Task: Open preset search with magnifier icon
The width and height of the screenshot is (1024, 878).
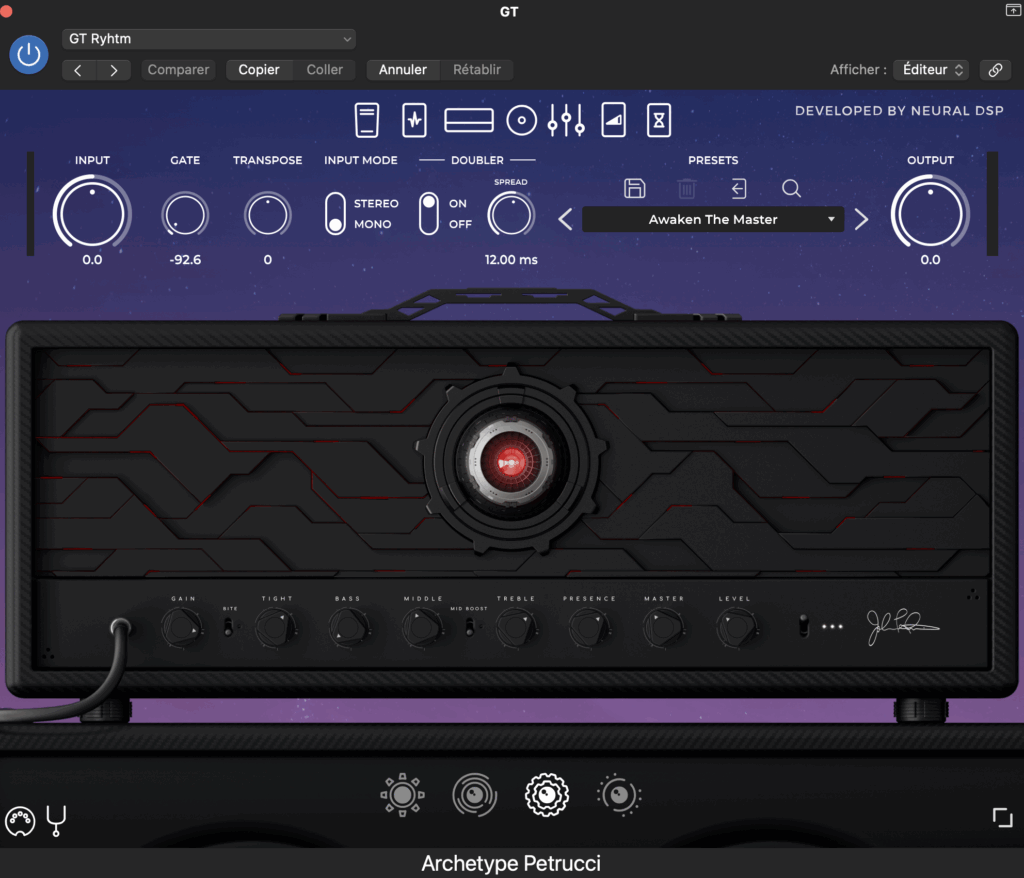Action: point(791,188)
